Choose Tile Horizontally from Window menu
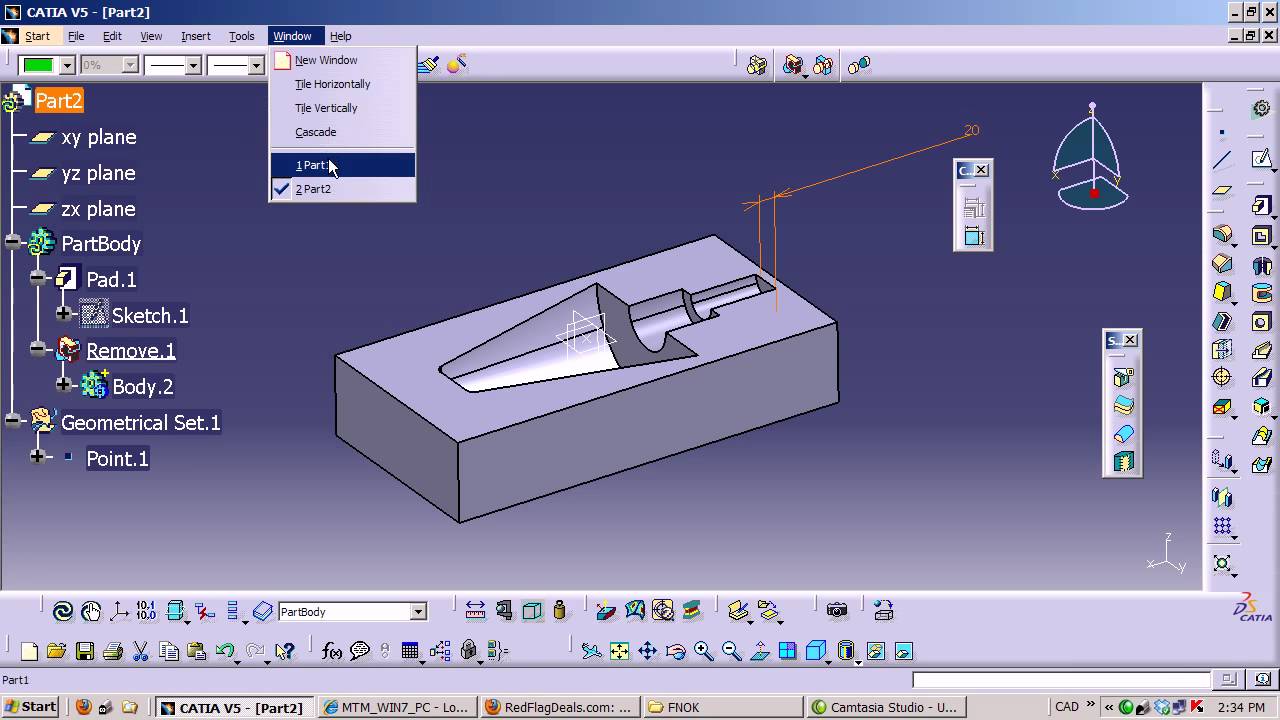Viewport: 1280px width, 720px height. point(332,84)
